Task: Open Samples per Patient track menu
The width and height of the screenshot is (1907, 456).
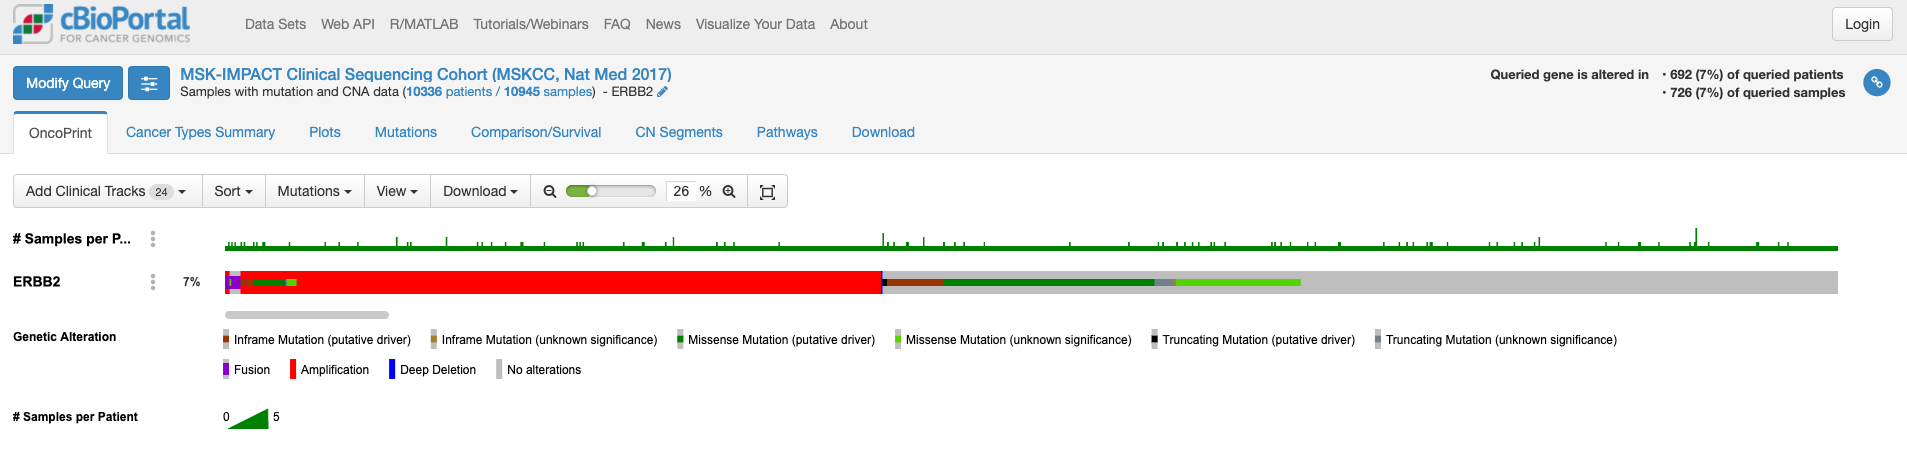Action: (x=153, y=239)
